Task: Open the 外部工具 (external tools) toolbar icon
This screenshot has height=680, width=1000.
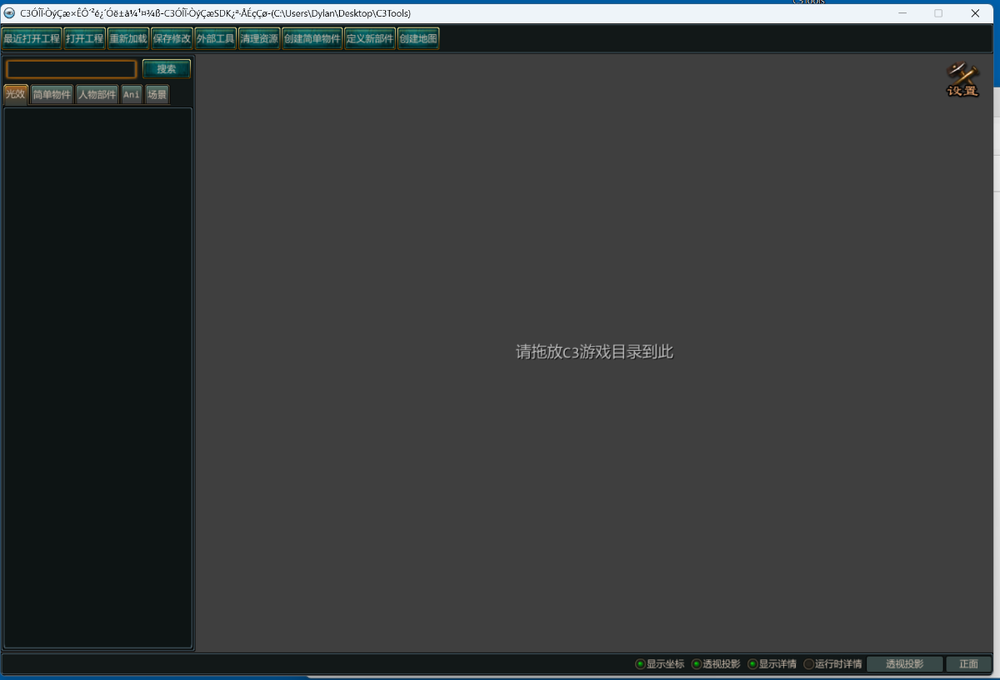Action: (x=214, y=38)
